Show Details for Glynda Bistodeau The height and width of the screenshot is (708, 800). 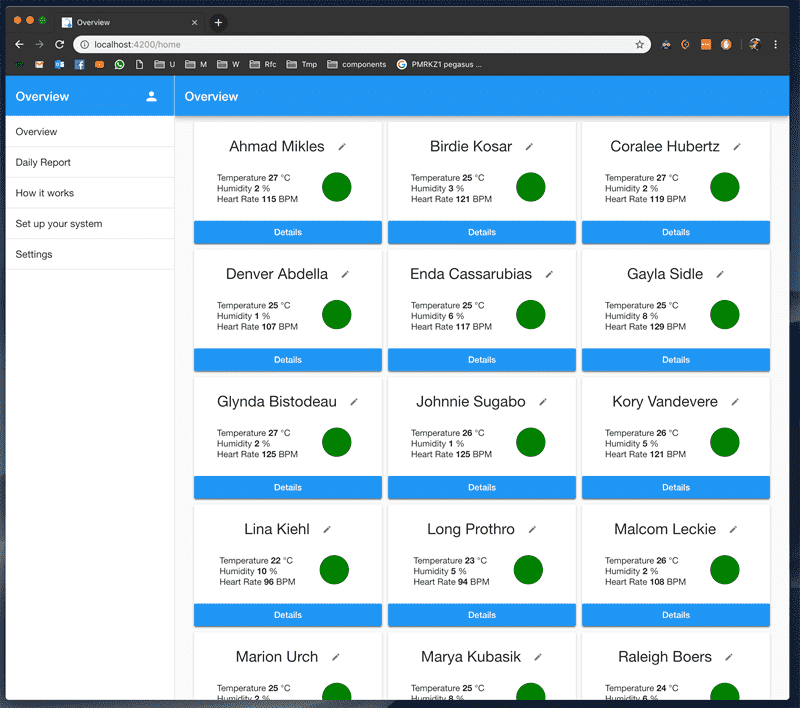tap(288, 487)
